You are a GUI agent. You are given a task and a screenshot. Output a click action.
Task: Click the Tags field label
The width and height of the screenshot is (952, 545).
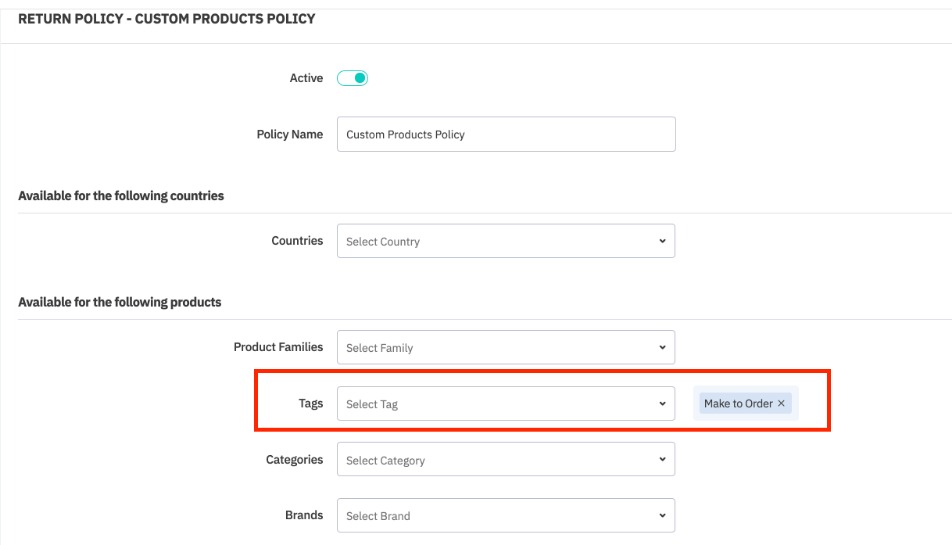pyautogui.click(x=311, y=403)
